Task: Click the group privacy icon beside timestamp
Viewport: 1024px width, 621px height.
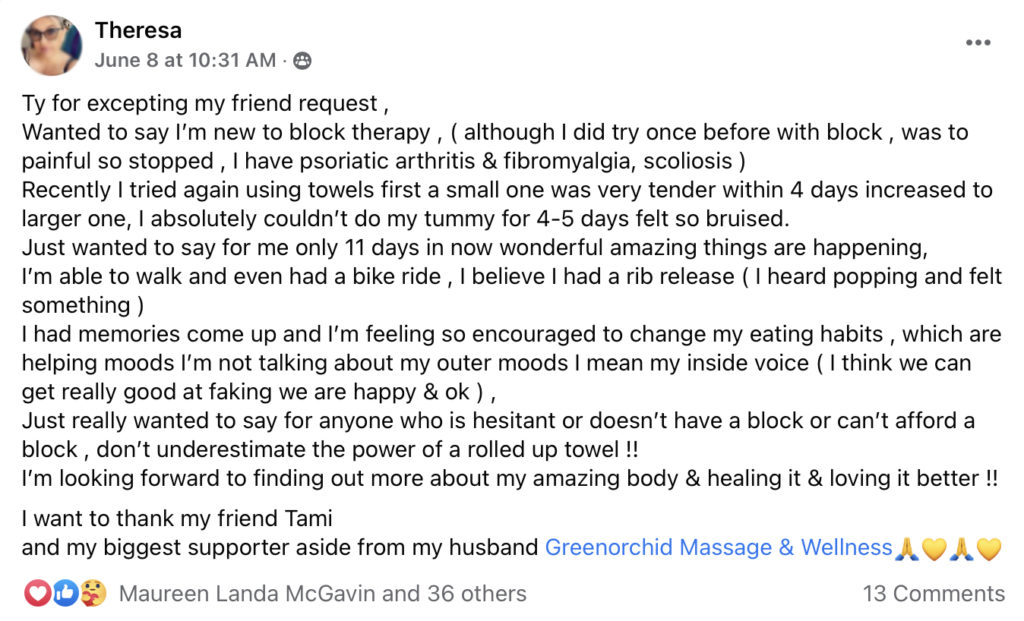Action: [301, 60]
